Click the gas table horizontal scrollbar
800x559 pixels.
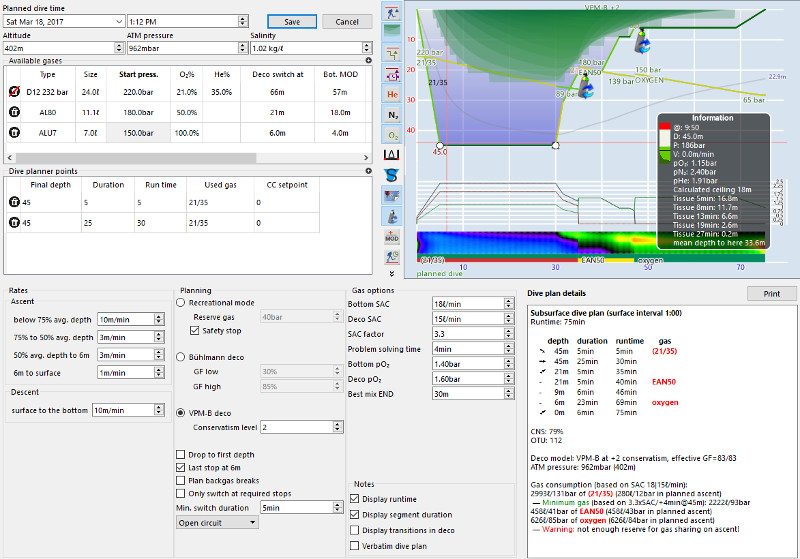pos(188,158)
